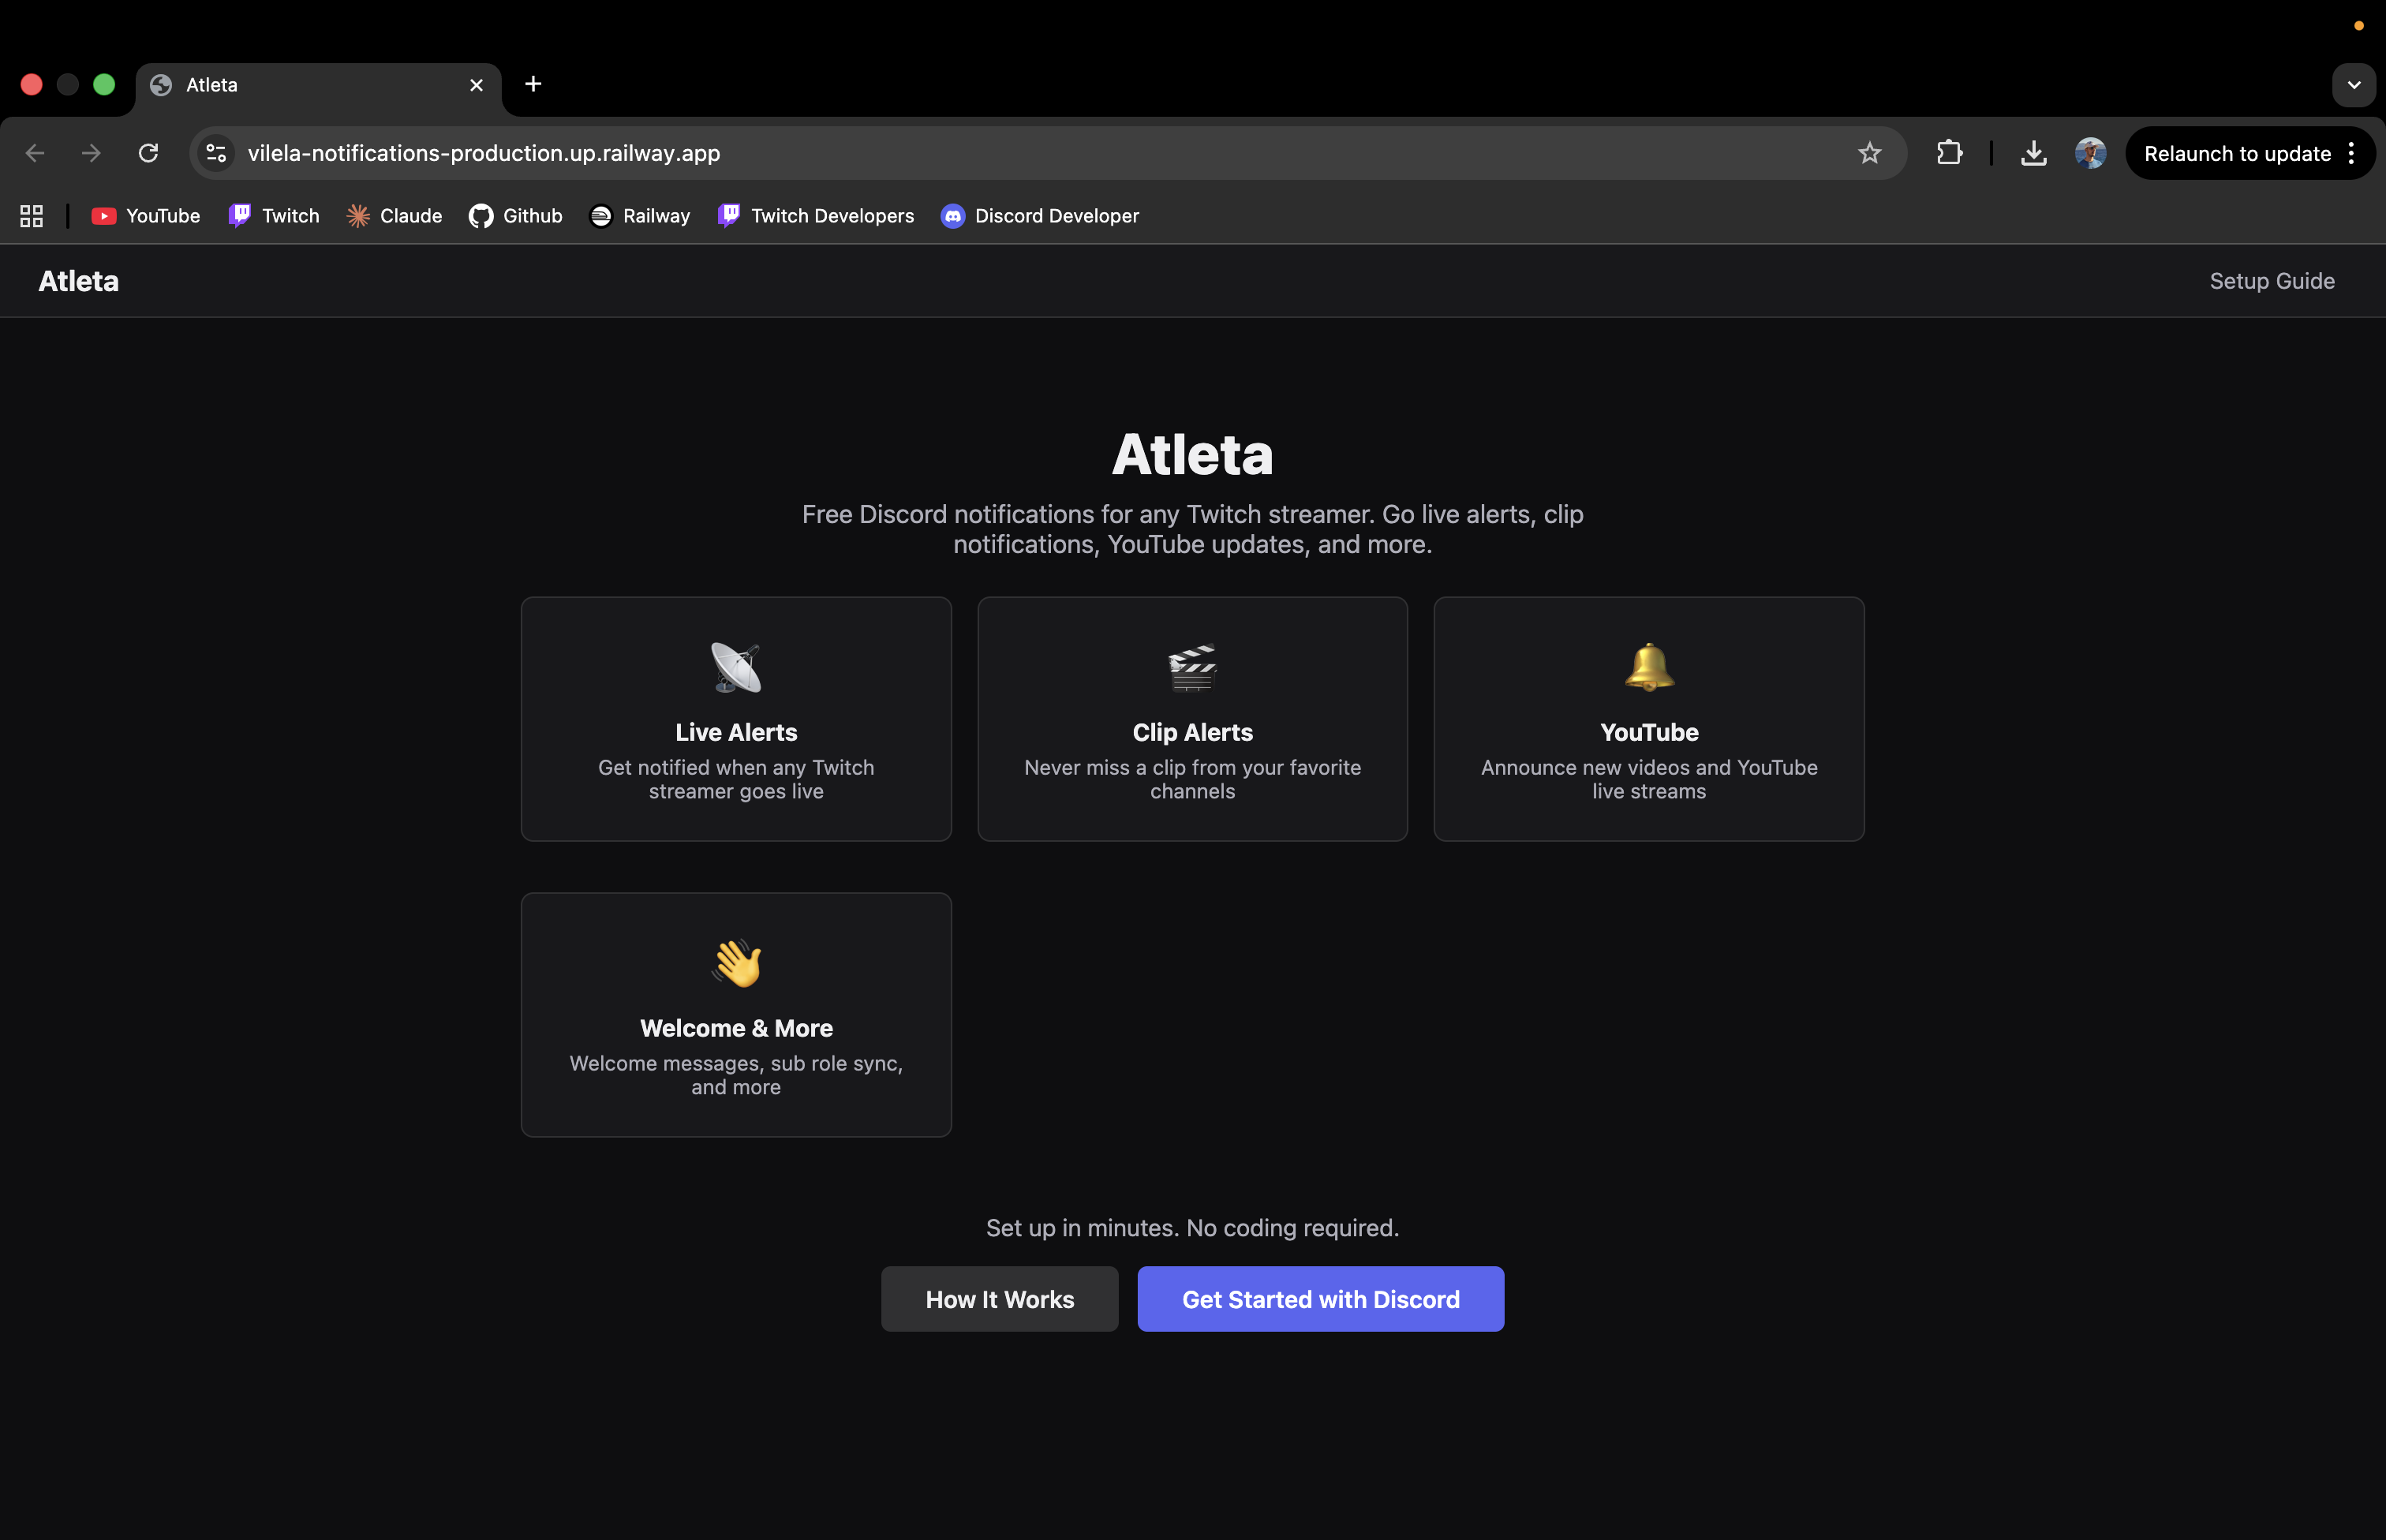Open the Railway bookmark

[639, 215]
